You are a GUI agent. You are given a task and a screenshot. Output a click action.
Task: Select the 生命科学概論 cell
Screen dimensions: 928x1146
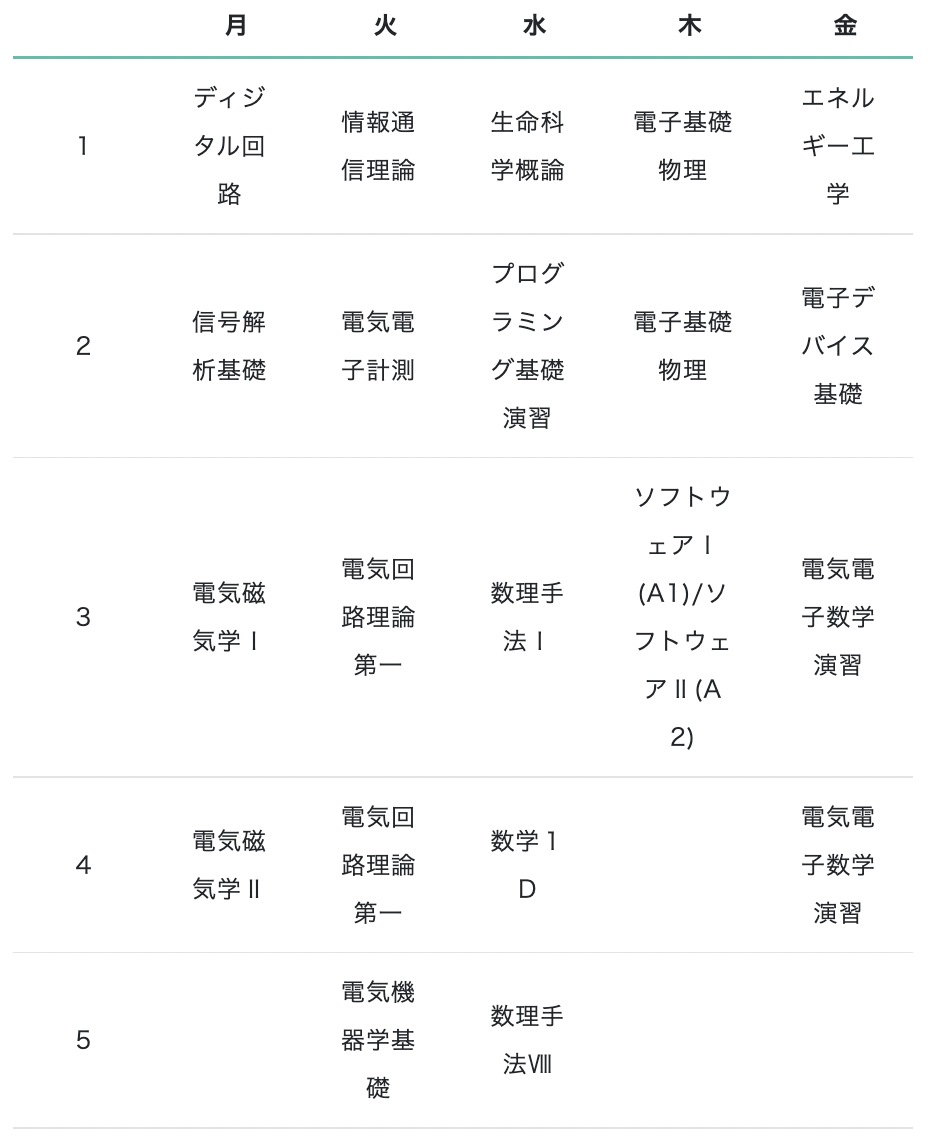527,146
